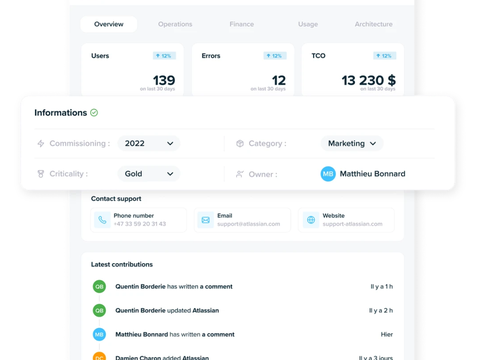This screenshot has height=360, width=480.
Task: Click the globe Website icon
Action: pos(311,220)
